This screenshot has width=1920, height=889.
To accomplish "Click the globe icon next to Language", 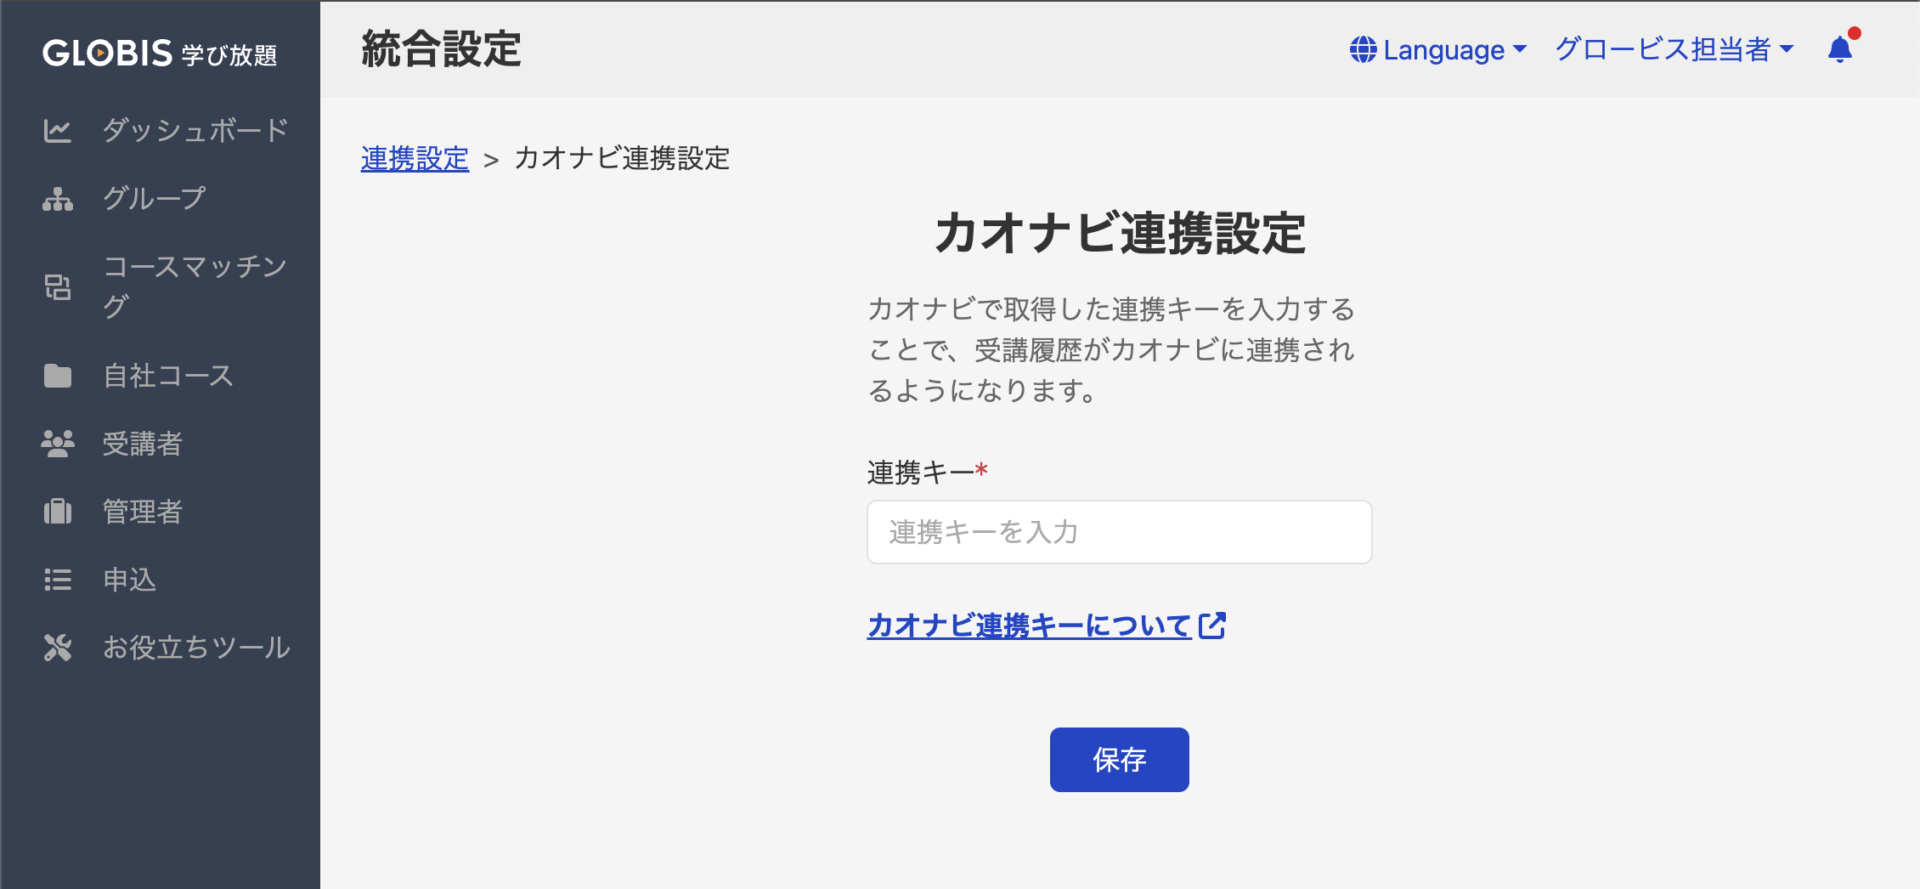I will pyautogui.click(x=1363, y=50).
